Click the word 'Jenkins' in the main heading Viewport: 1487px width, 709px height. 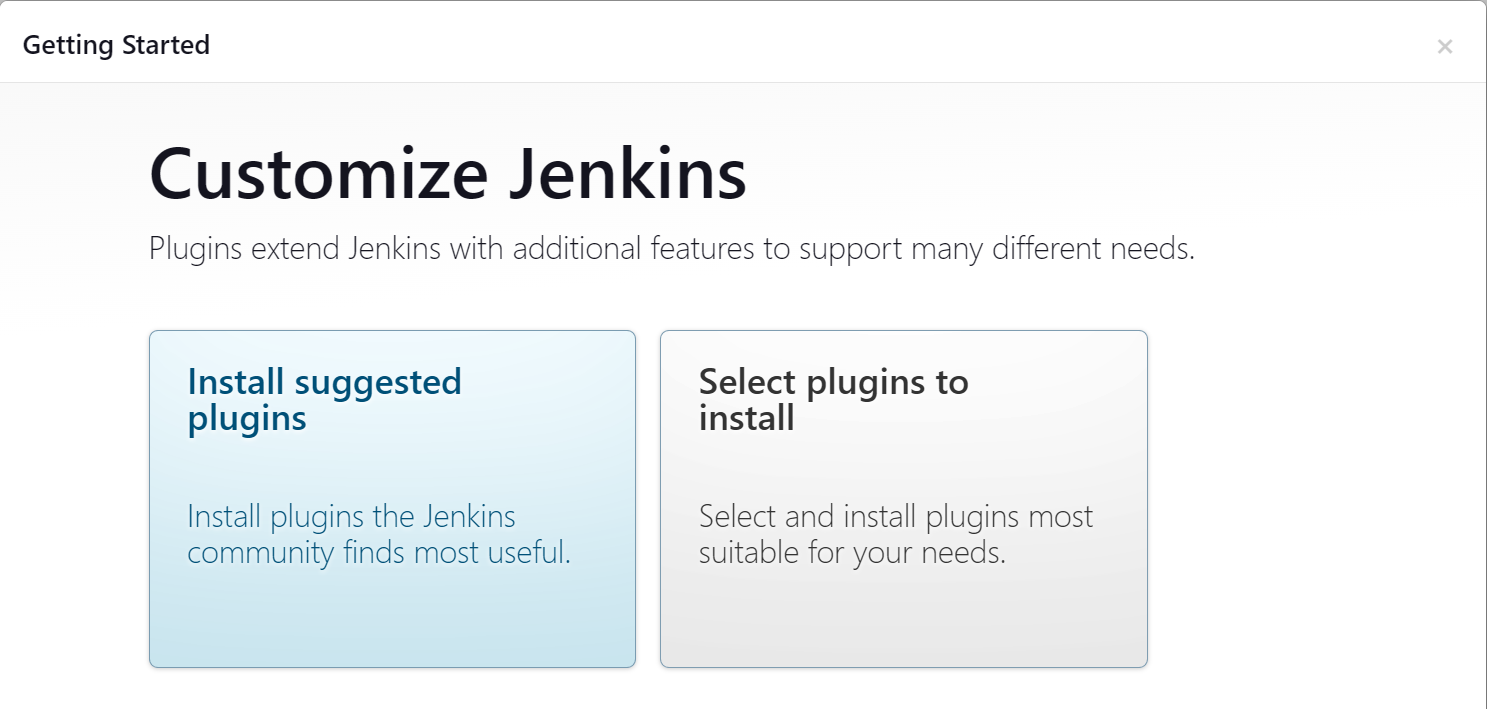tap(627, 174)
